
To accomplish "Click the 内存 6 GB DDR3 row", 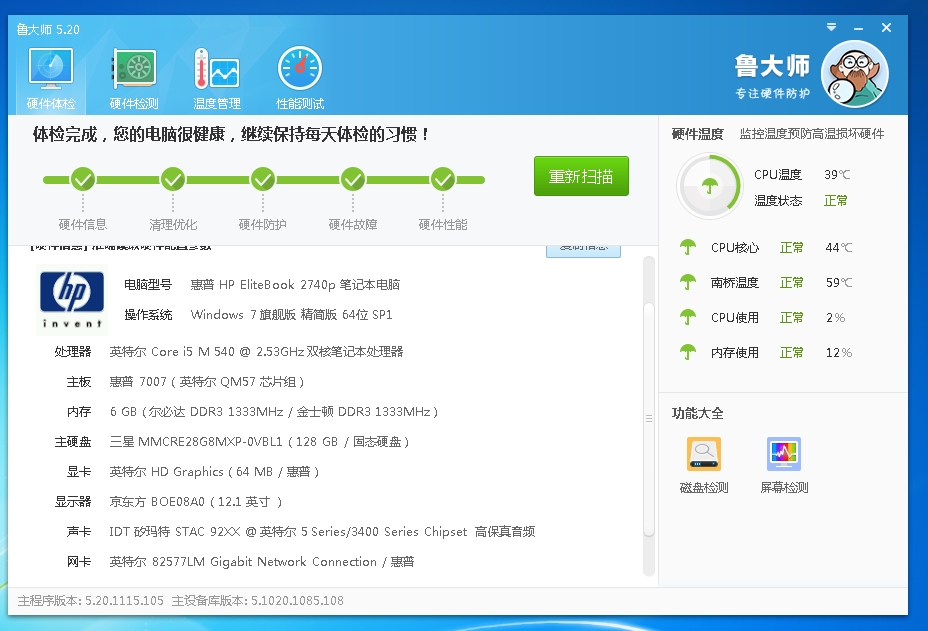I will (x=252, y=412).
